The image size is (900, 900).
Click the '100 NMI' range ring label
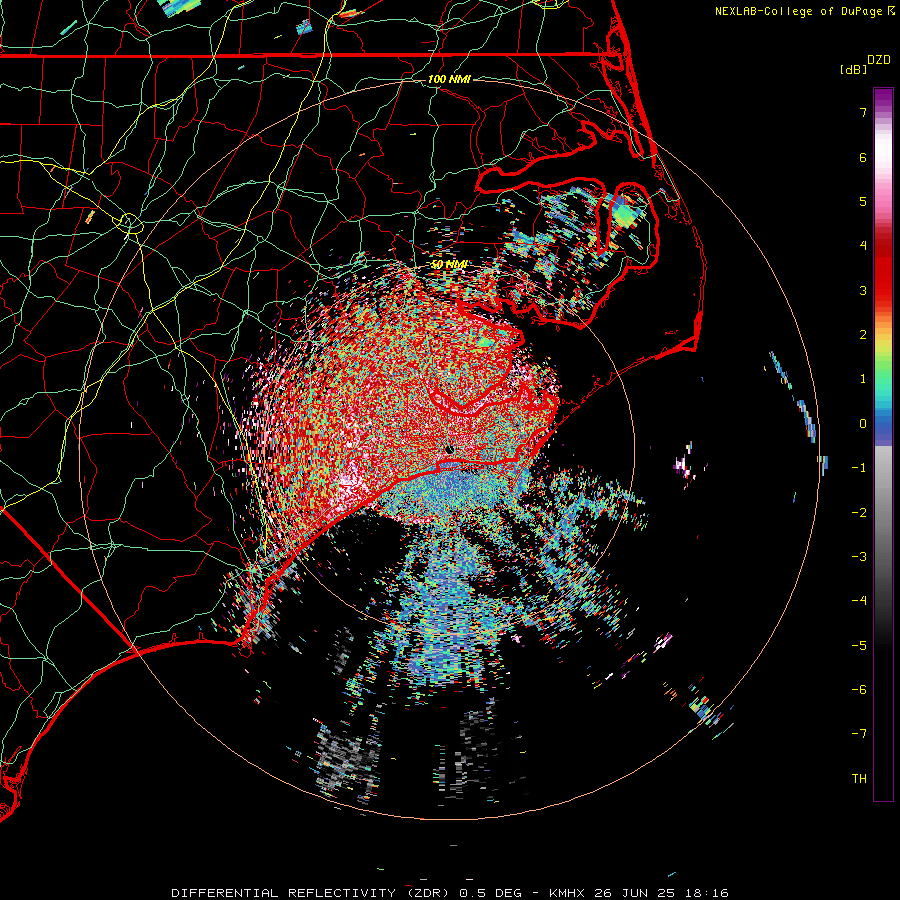click(x=449, y=79)
